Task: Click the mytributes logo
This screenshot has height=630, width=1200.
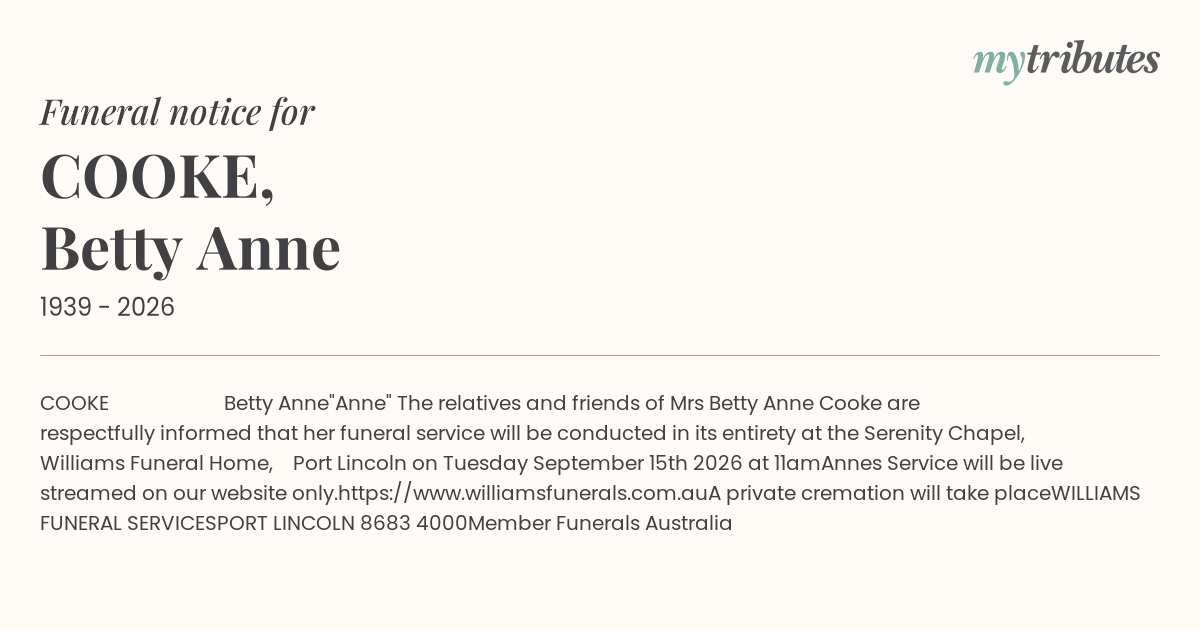Action: tap(1066, 61)
